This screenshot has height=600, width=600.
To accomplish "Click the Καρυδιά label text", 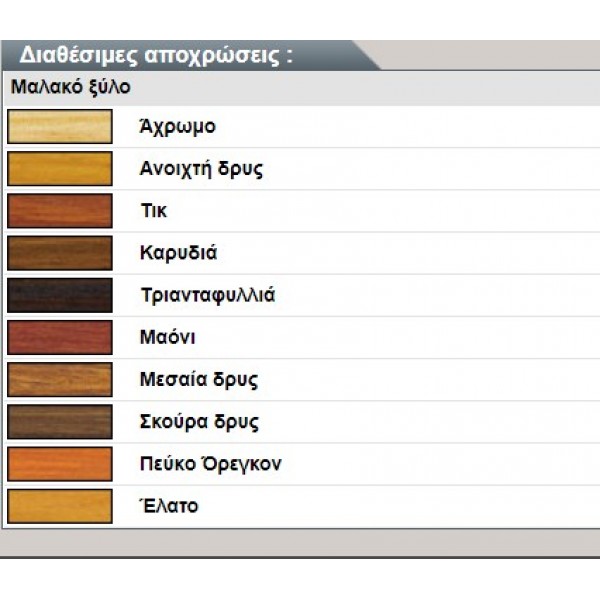I will pos(178,253).
